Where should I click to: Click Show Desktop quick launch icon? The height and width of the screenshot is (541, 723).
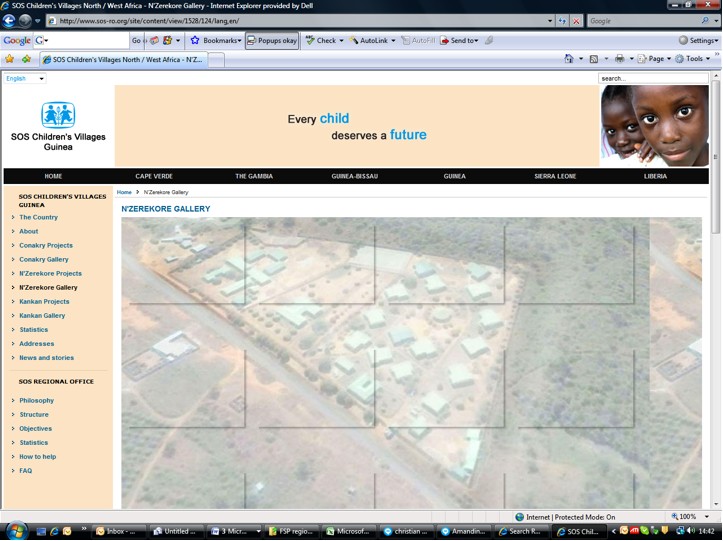[41, 531]
